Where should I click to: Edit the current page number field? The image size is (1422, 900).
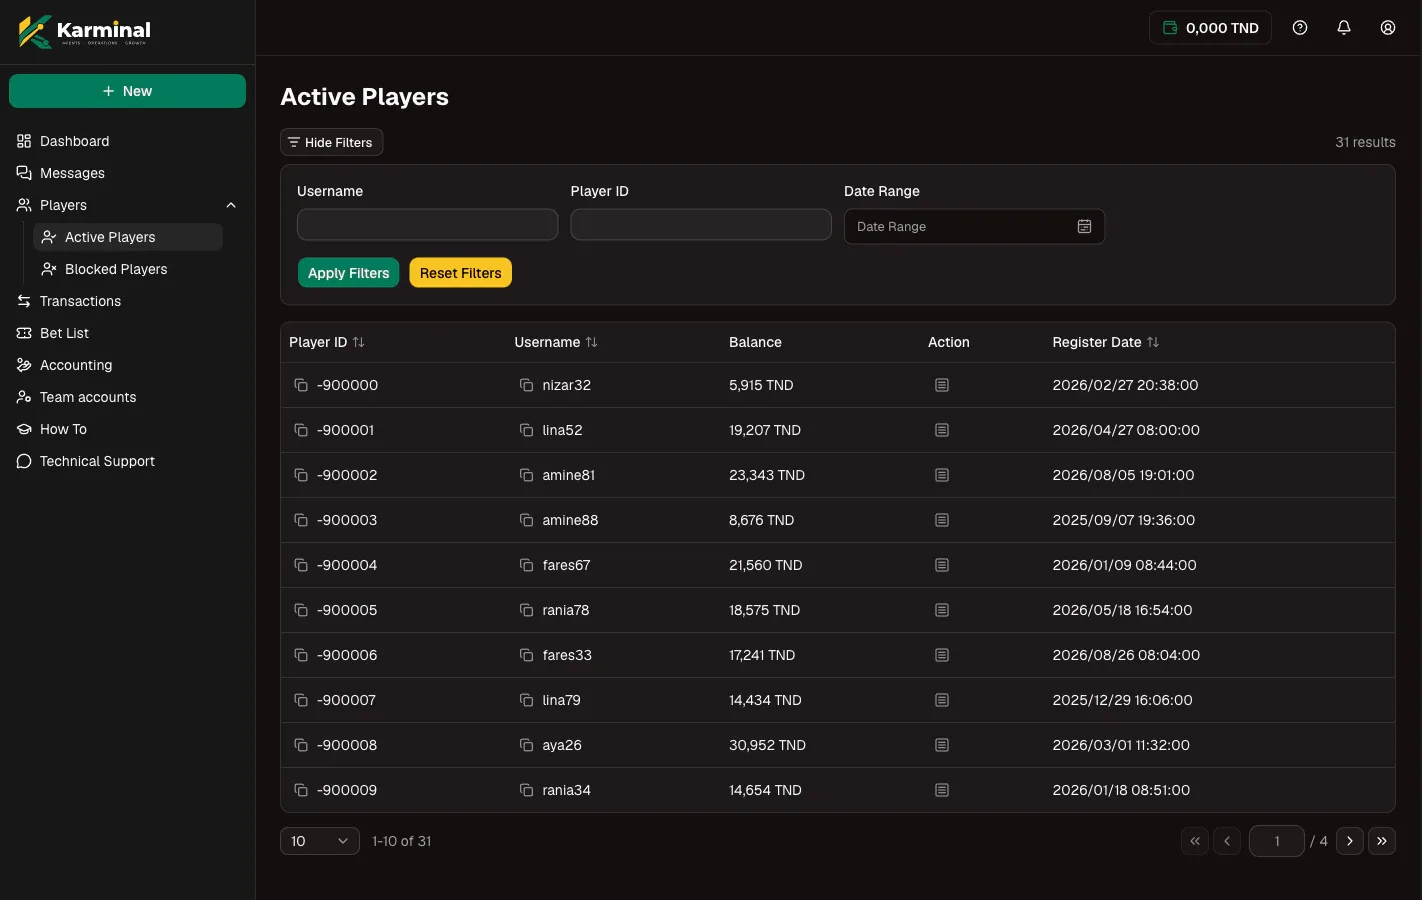pyautogui.click(x=1277, y=841)
